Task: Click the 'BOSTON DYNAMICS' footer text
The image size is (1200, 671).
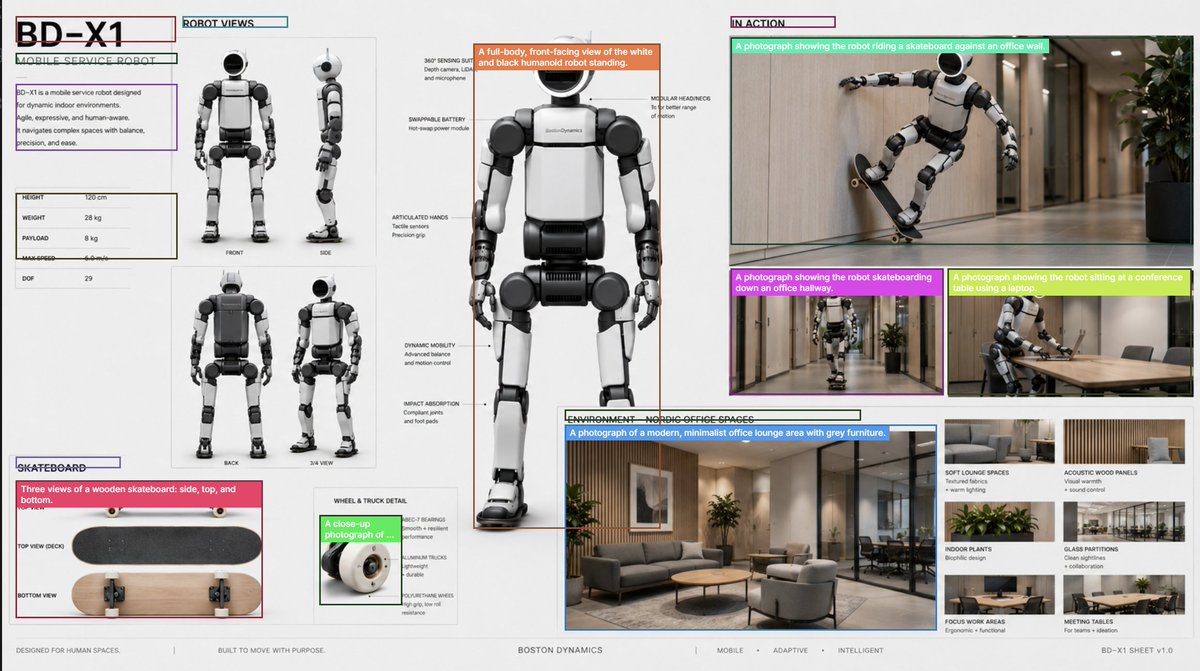Action: click(x=560, y=650)
